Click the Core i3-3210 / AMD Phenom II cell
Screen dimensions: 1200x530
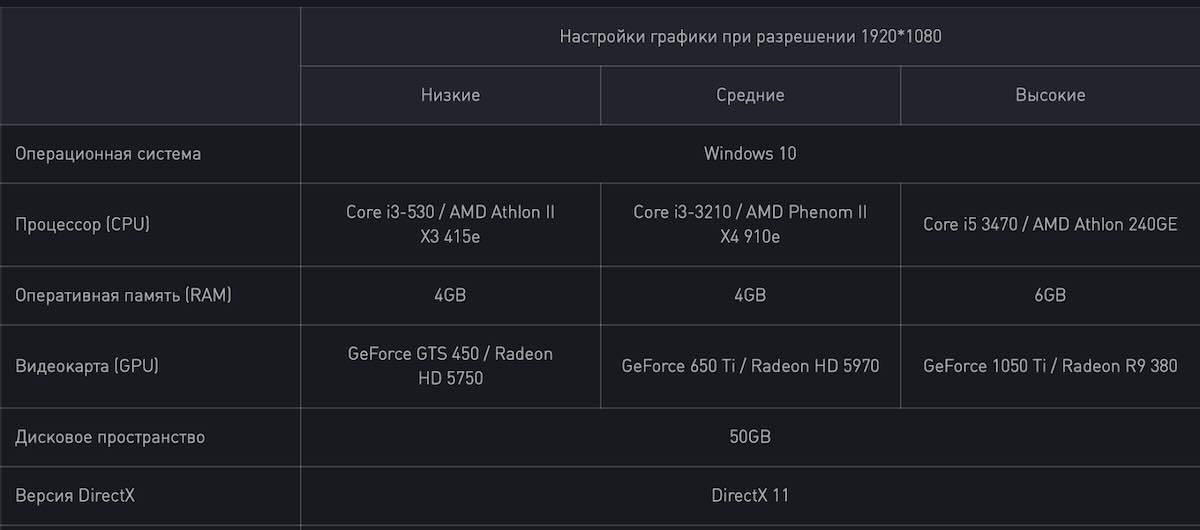(x=750, y=224)
